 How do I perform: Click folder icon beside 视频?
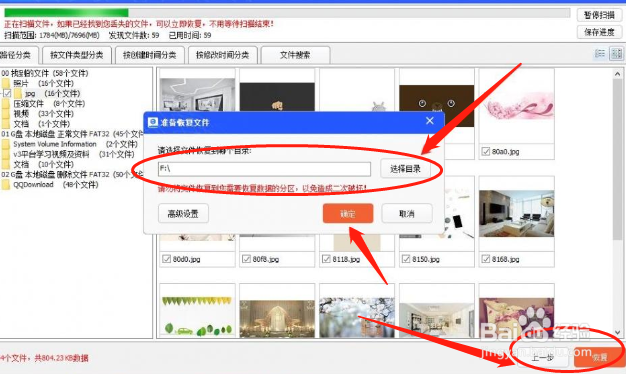[6, 114]
